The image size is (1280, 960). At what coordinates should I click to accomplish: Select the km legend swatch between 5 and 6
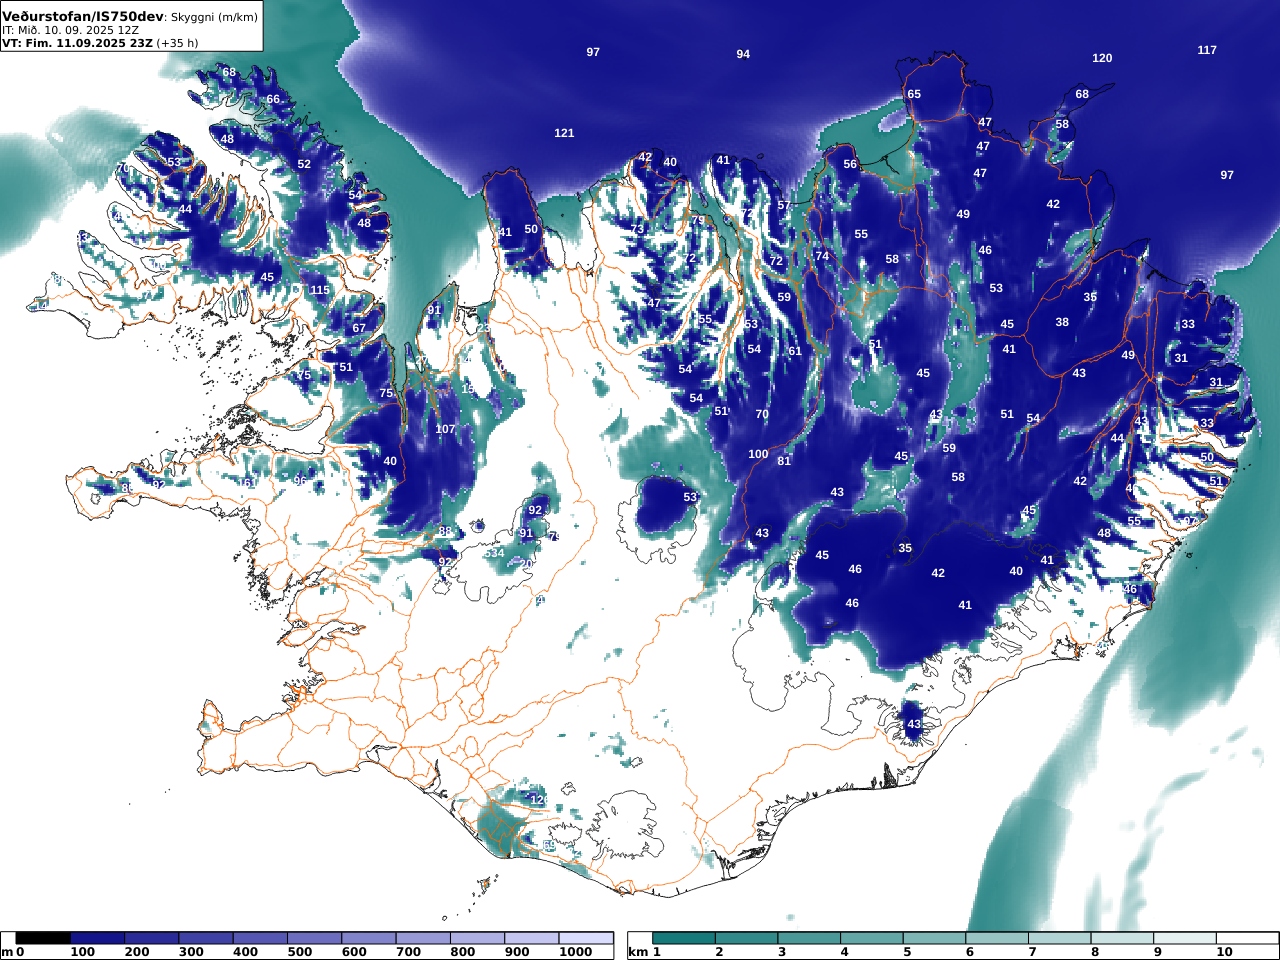[x=935, y=938]
